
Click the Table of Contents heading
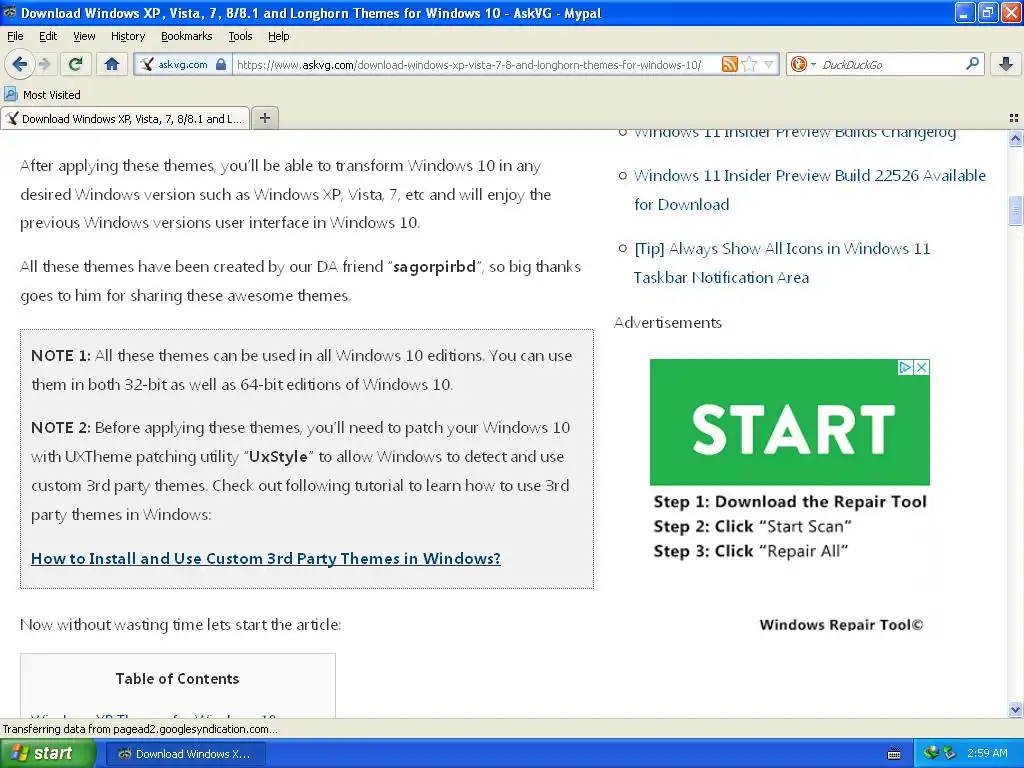[x=177, y=679]
